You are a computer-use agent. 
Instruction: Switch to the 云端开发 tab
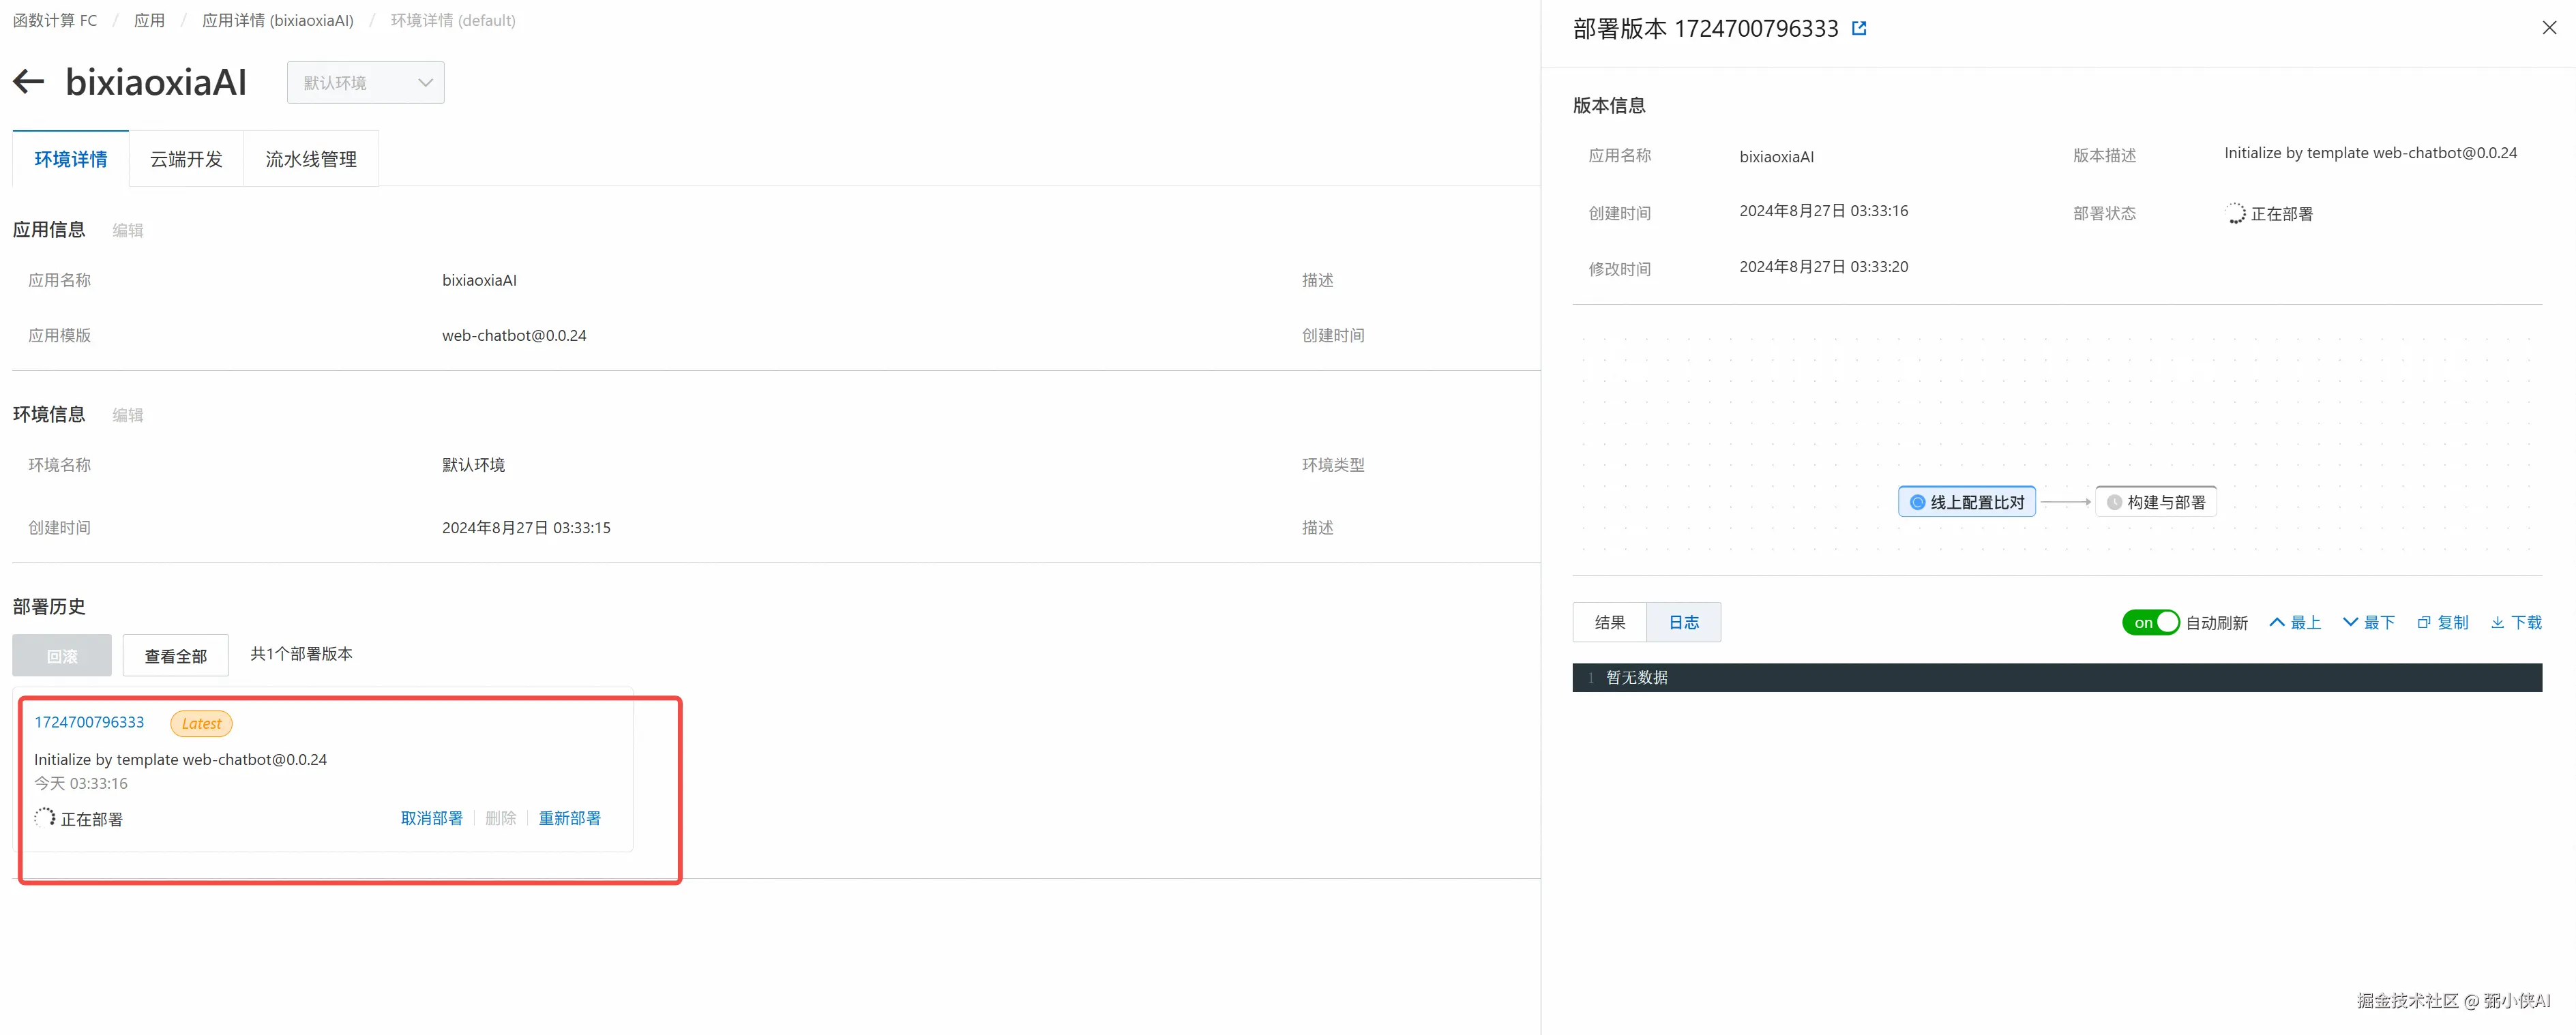(186, 159)
